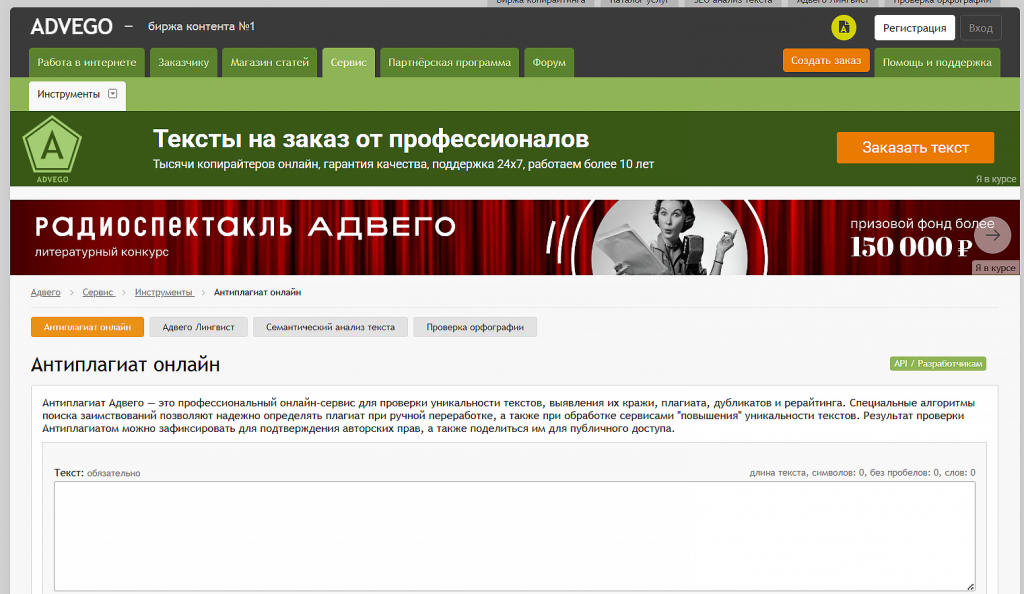Click the Регистрация button
This screenshot has width=1024, height=594.
tap(914, 28)
